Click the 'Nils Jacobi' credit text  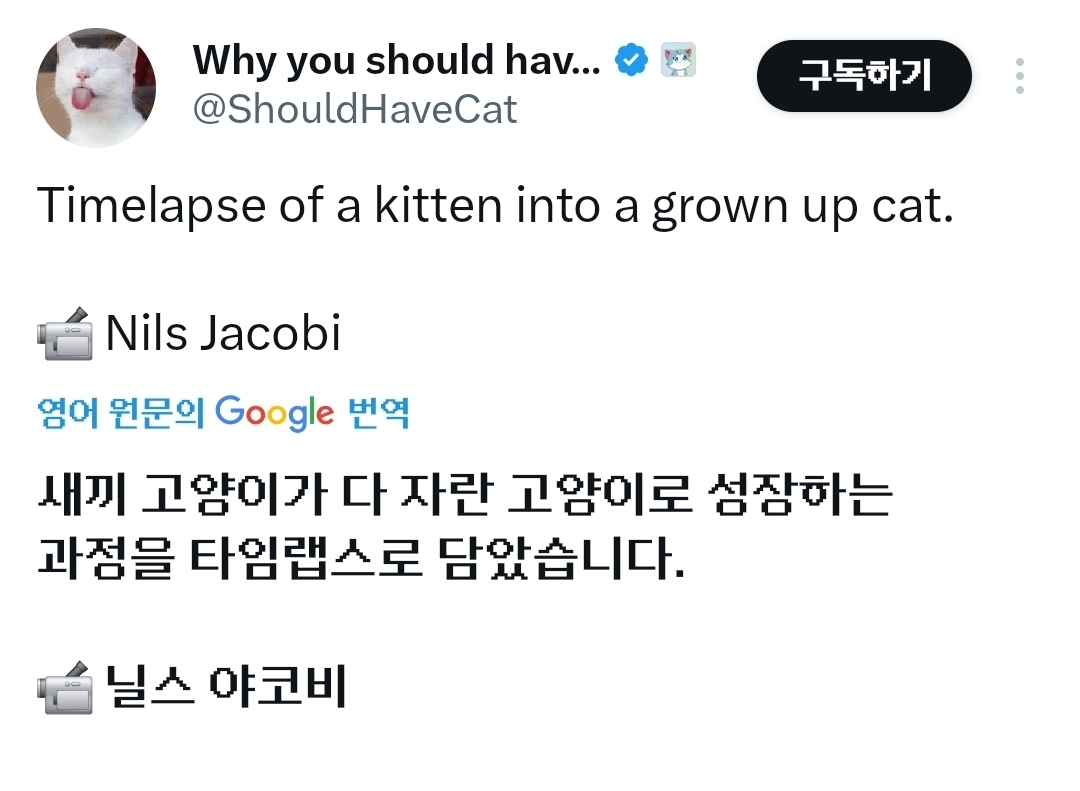coord(223,334)
